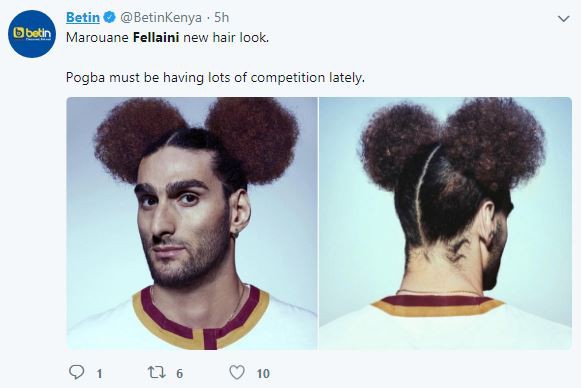This screenshot has width=581, height=388.
Task: Click the blue verified badge icon
Action: click(109, 17)
